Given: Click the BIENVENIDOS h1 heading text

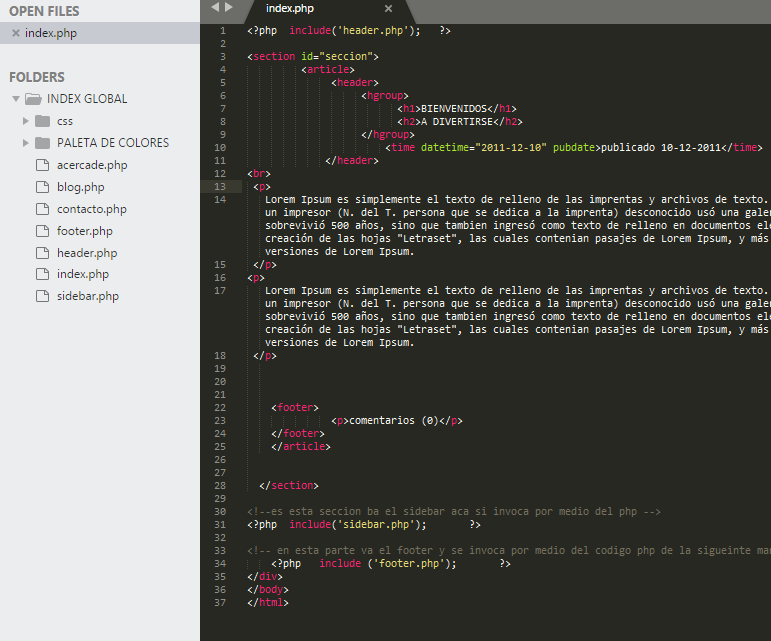Looking at the screenshot, I should [x=453, y=109].
